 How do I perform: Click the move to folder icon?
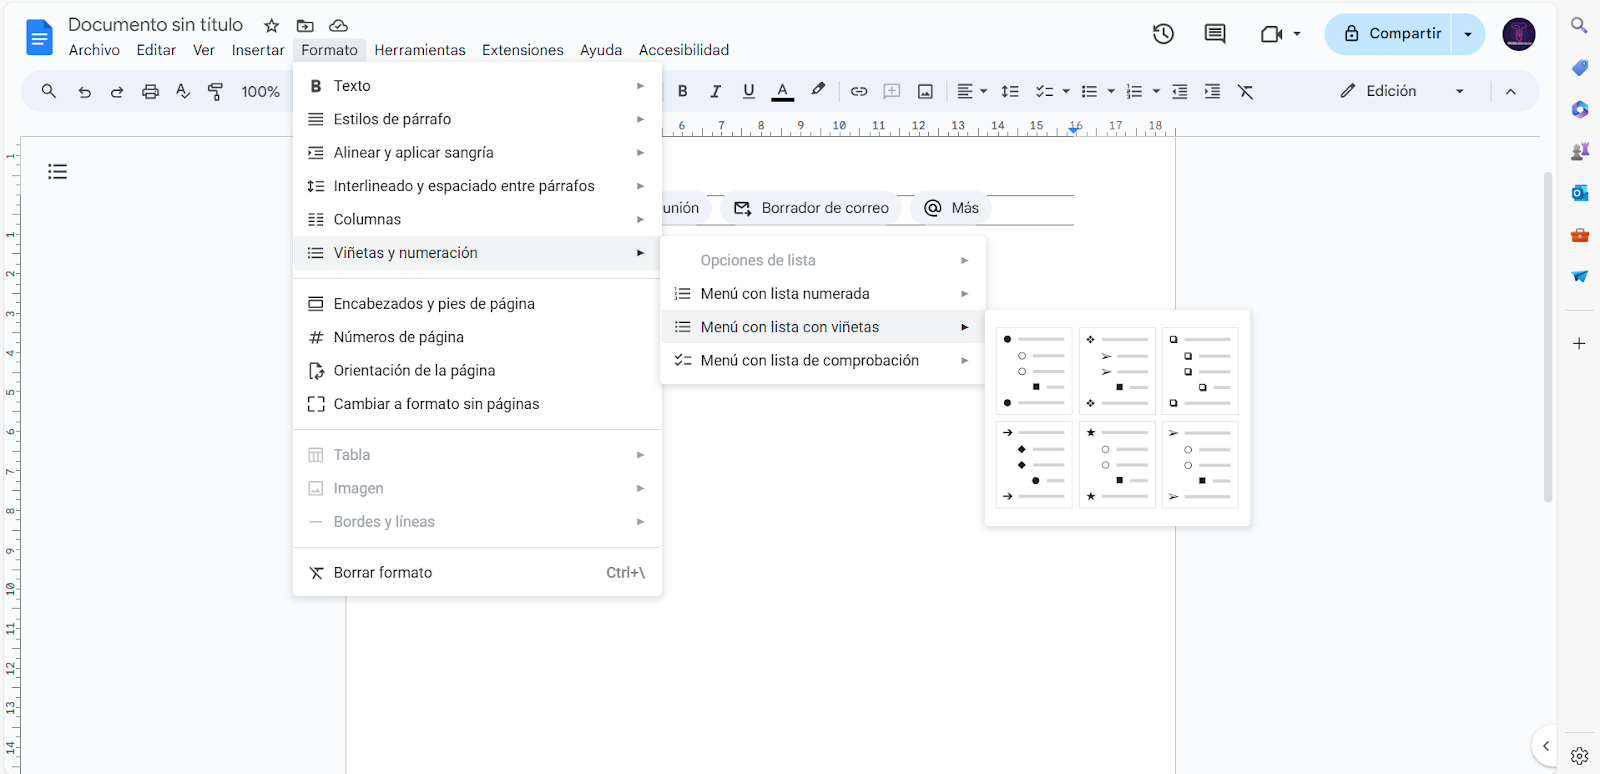point(305,26)
